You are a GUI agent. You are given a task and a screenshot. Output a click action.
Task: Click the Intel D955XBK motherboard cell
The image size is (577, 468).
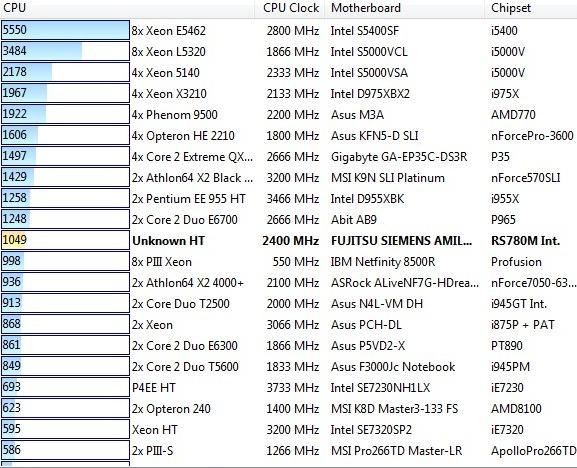click(367, 199)
